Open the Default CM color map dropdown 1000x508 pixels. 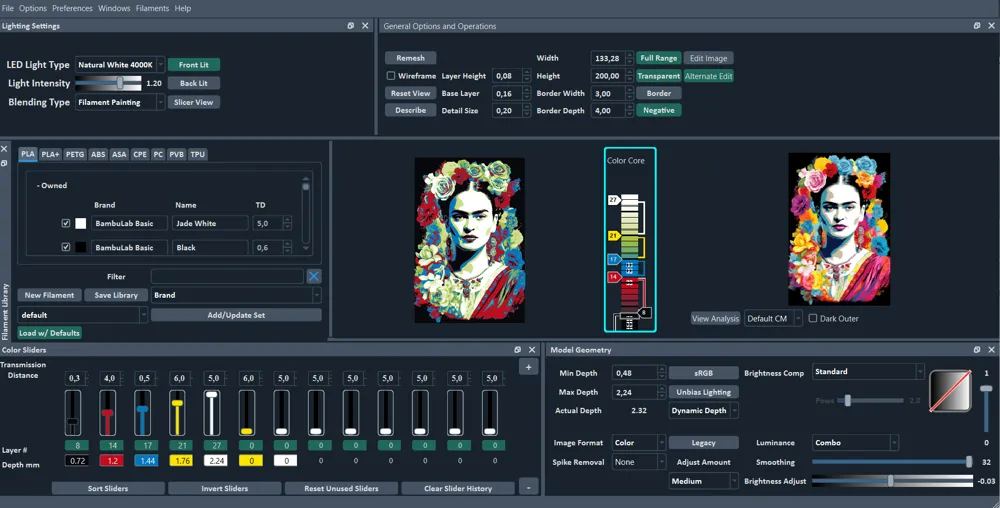point(773,319)
